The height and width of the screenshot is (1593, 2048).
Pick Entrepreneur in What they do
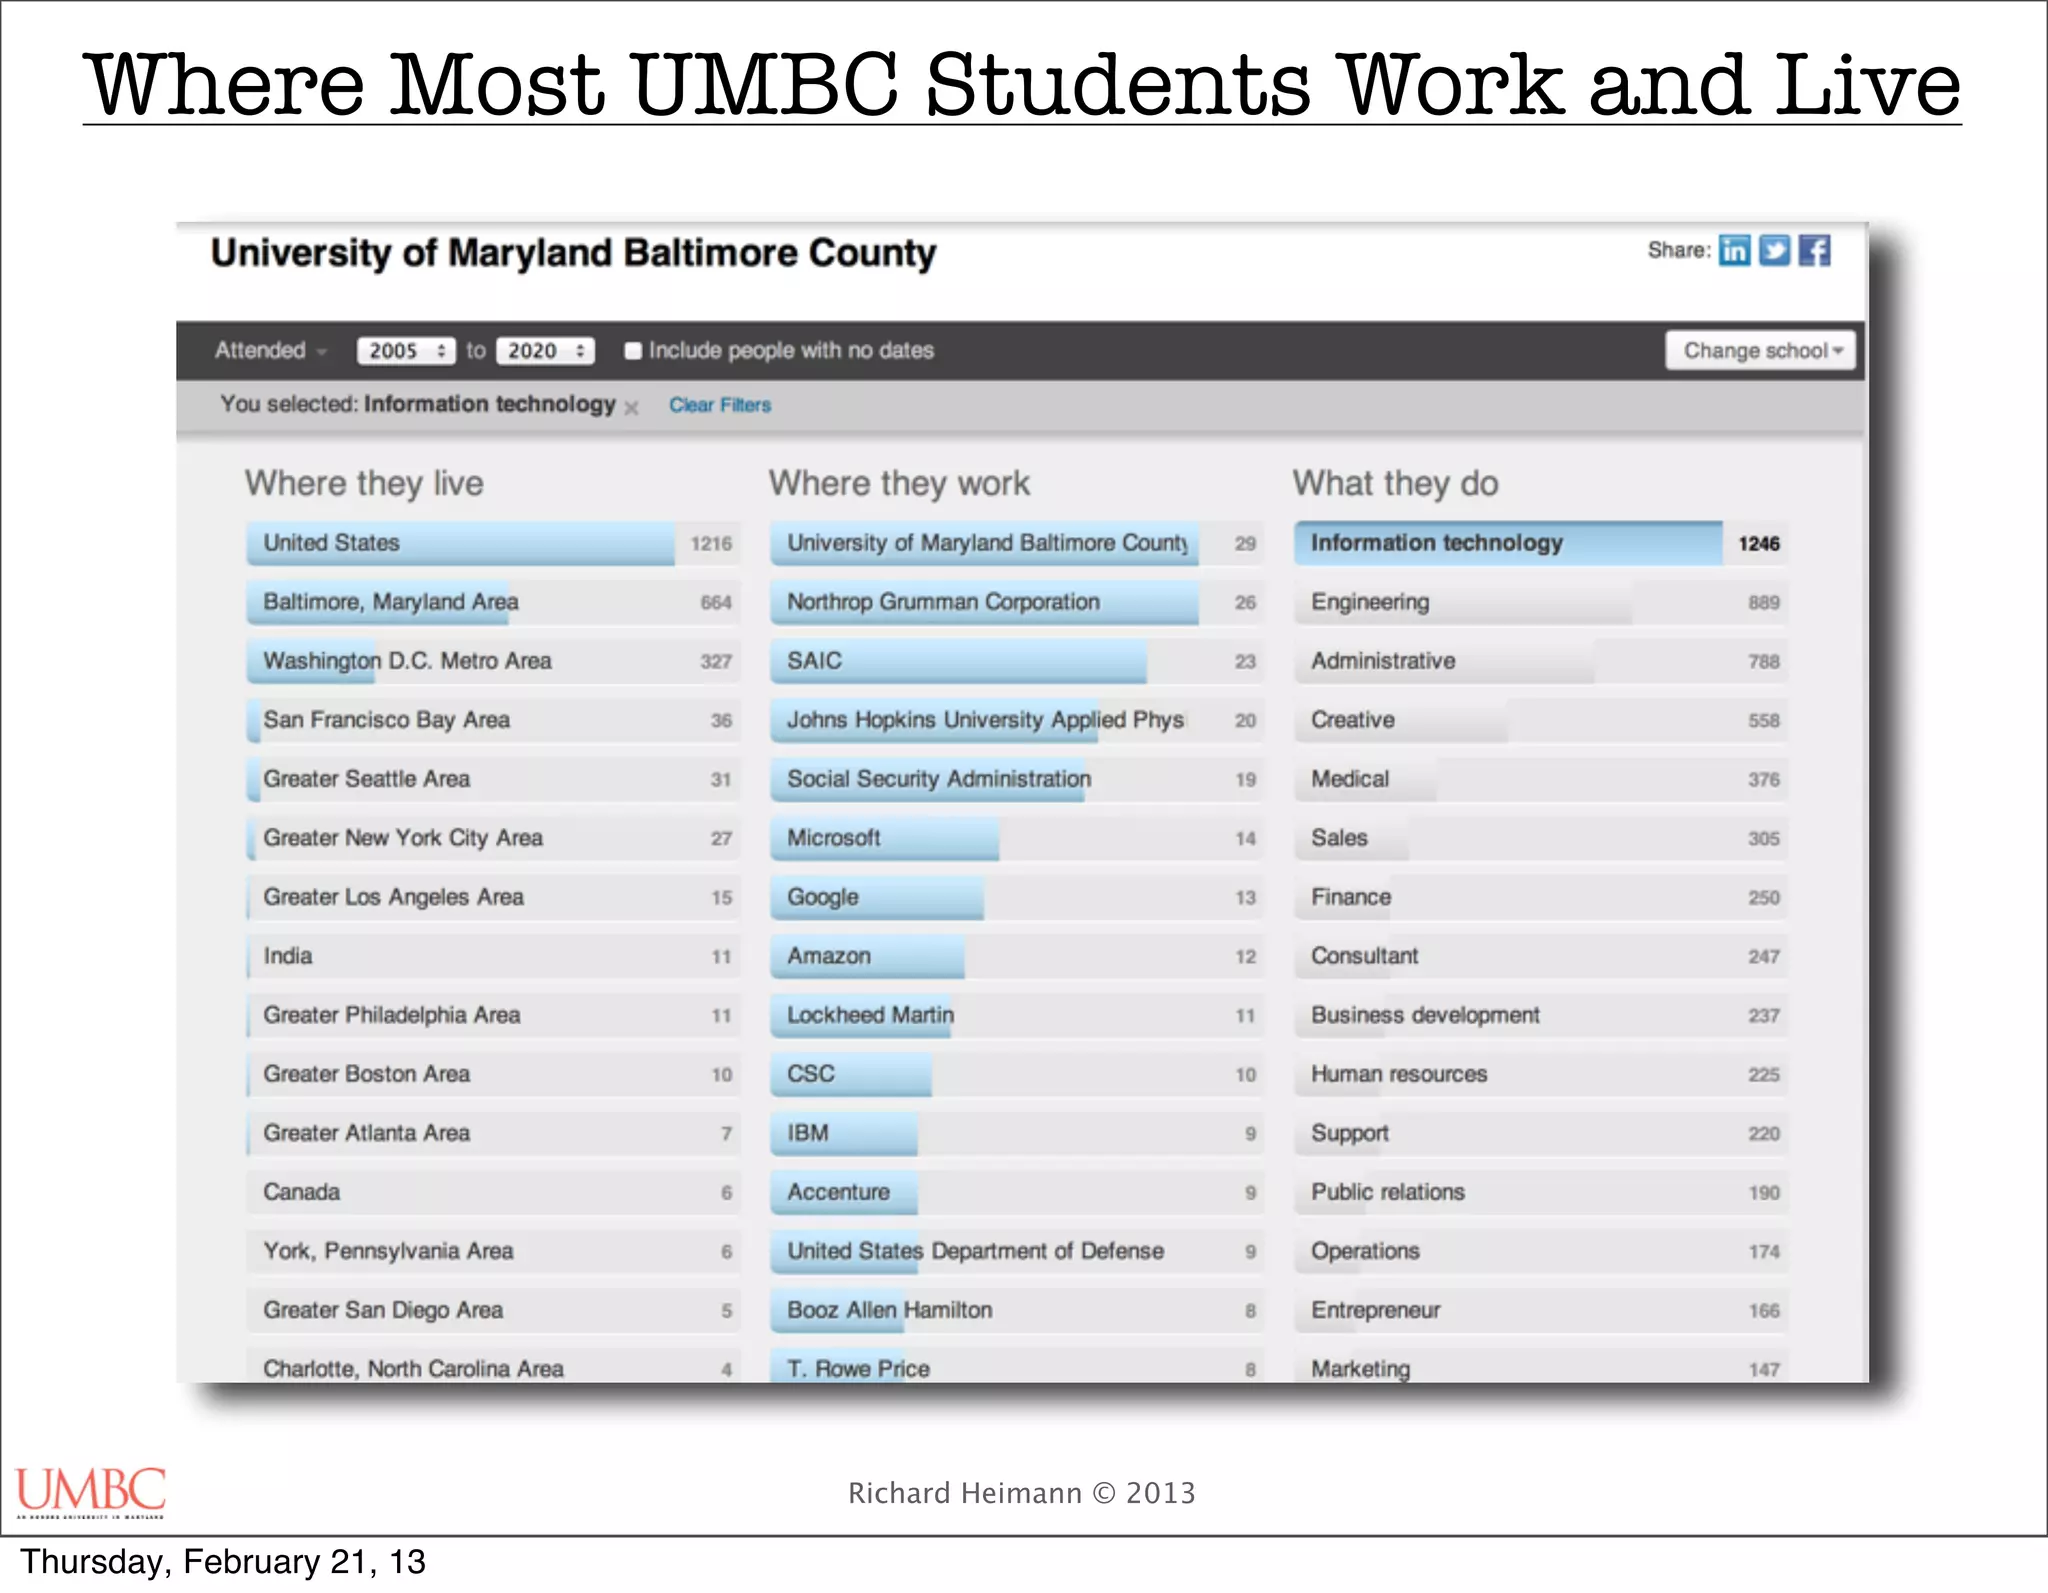coord(1541,1310)
